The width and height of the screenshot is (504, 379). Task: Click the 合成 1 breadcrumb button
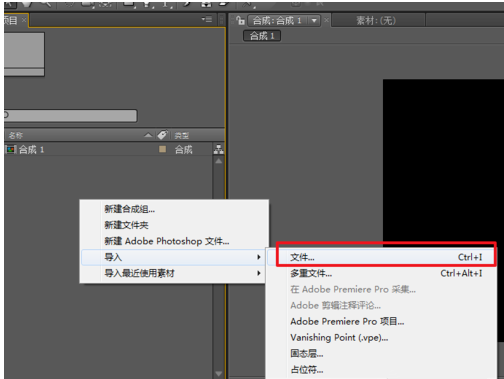click(262, 36)
